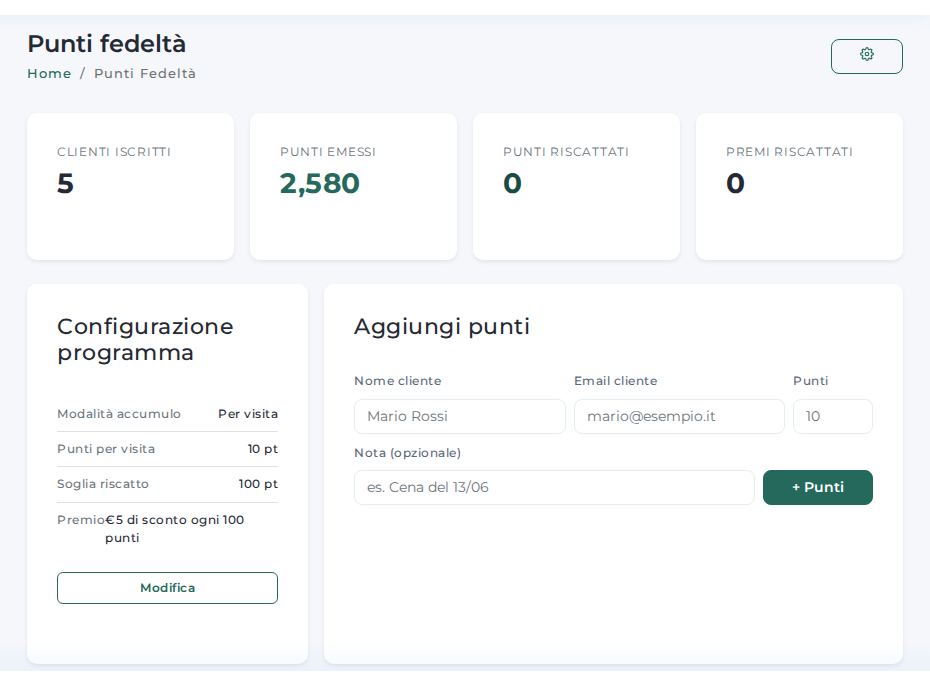Click the 'PUNTI RISCATTATI' card label

pos(566,152)
